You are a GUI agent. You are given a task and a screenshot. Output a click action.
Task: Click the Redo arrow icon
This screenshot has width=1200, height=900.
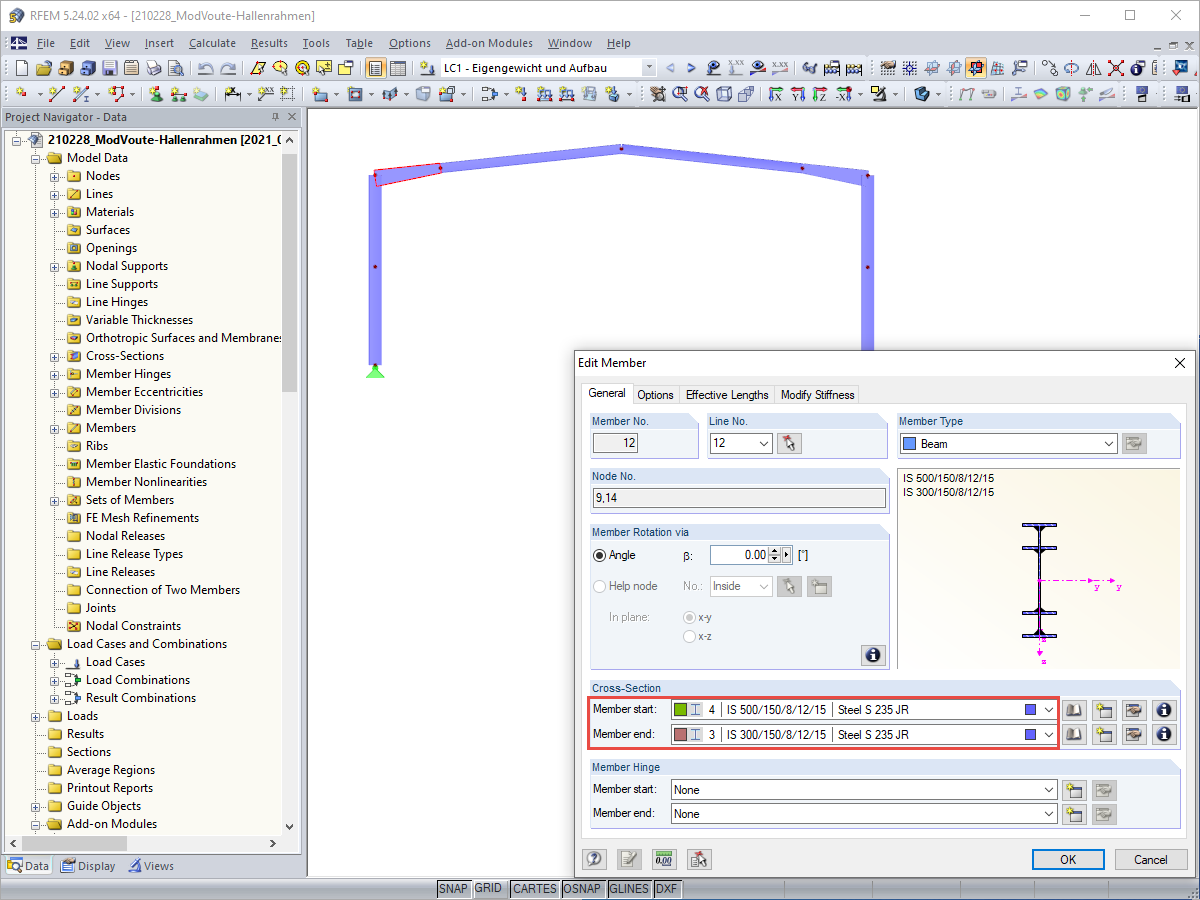pos(228,68)
